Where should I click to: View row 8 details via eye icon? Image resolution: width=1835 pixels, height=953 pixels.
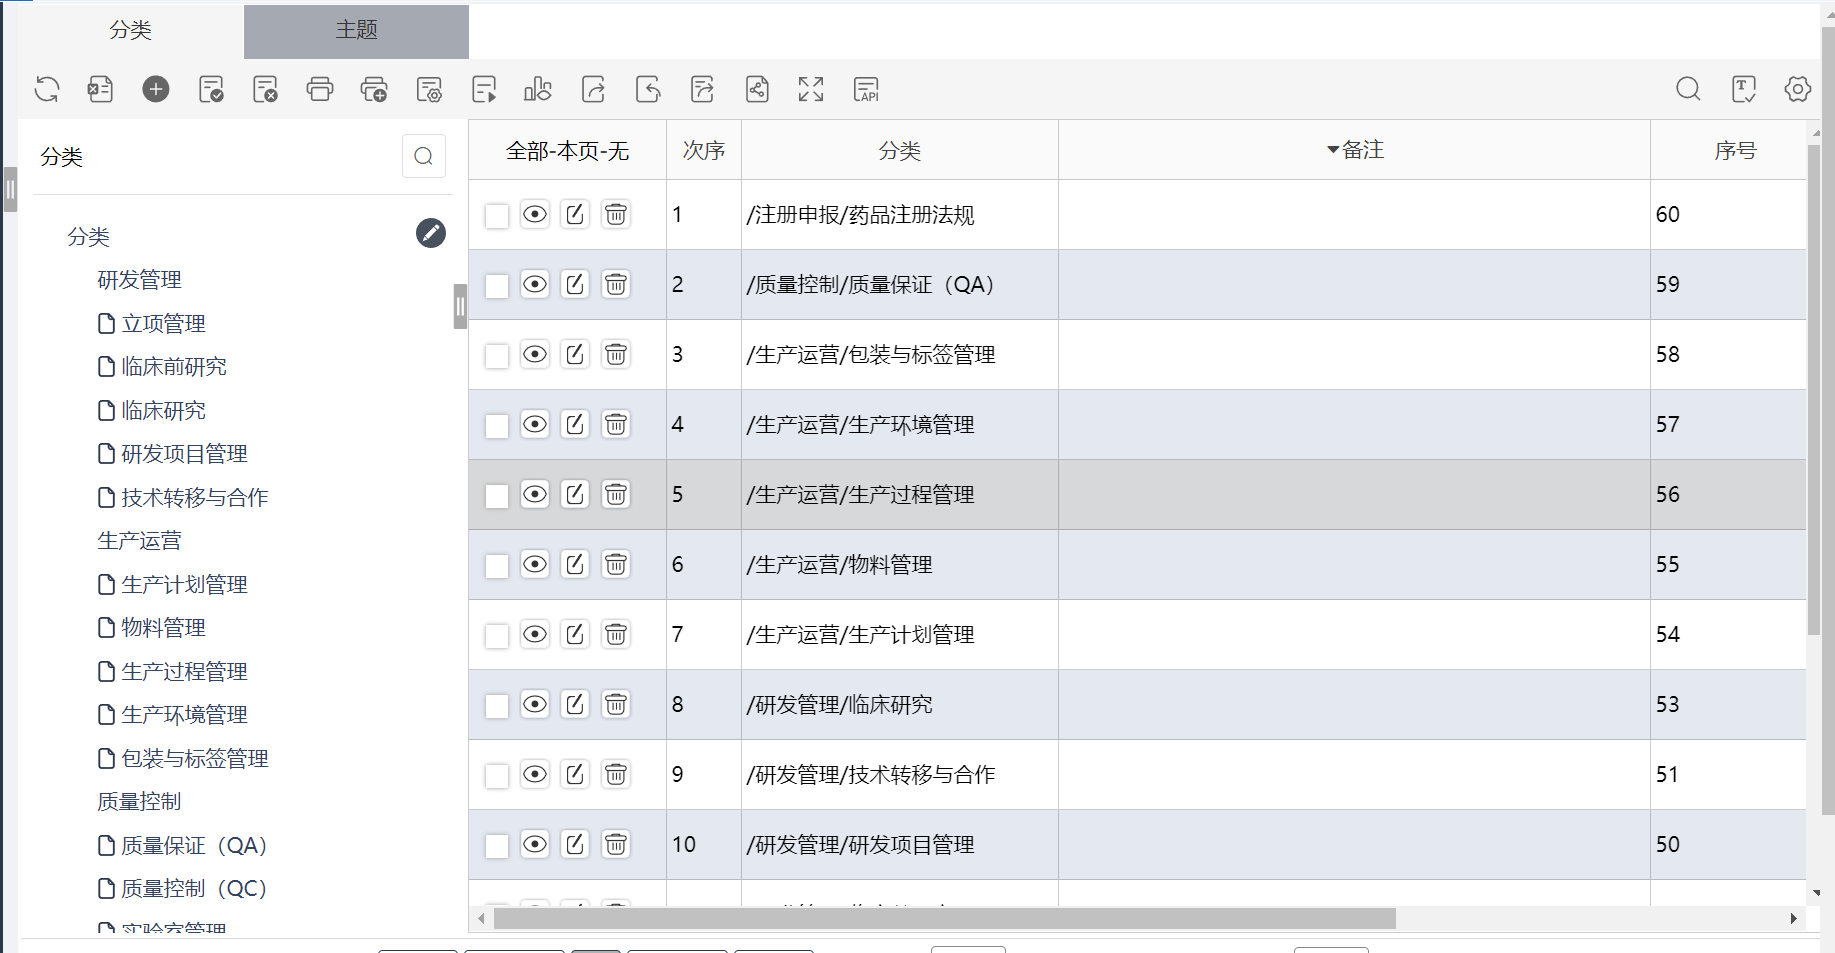click(535, 704)
